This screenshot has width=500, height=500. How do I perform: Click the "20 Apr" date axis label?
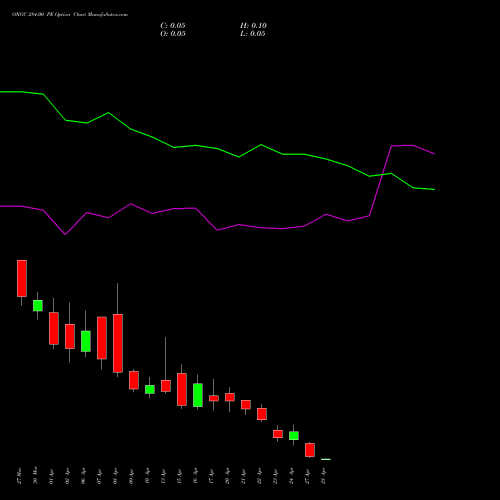pos(227,476)
